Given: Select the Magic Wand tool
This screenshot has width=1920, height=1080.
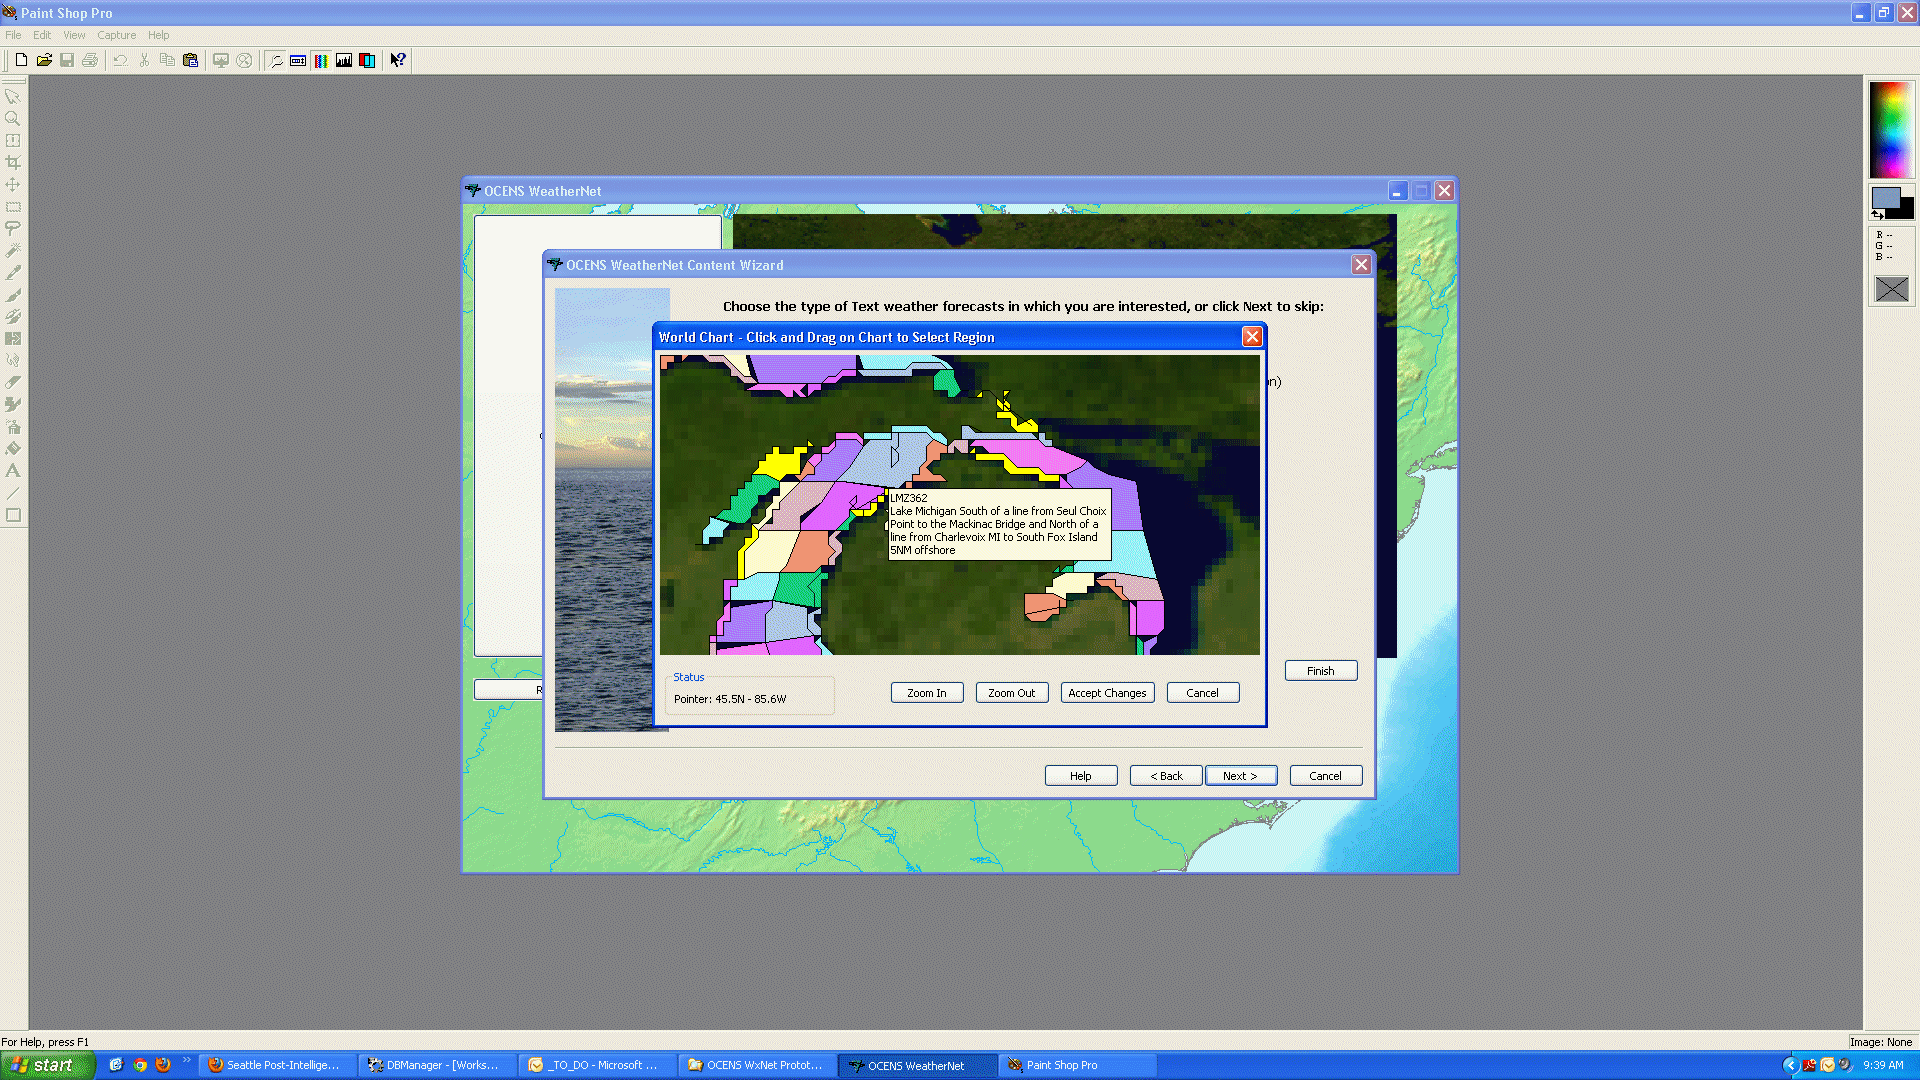Looking at the screenshot, I should point(13,250).
